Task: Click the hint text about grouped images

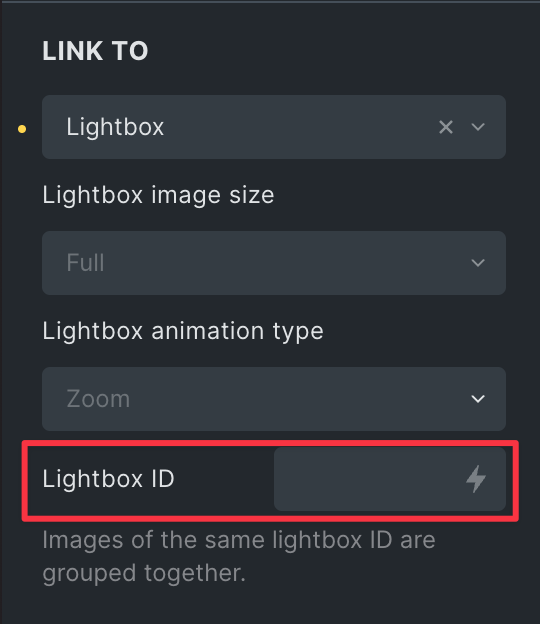Action: [x=239, y=556]
